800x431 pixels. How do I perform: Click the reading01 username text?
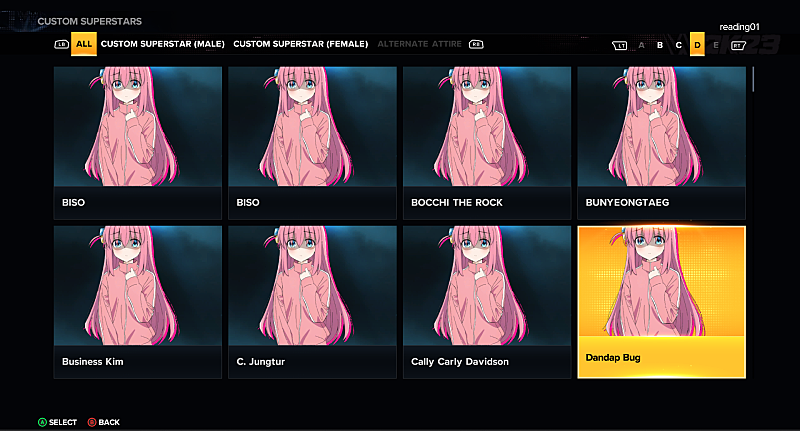click(739, 27)
